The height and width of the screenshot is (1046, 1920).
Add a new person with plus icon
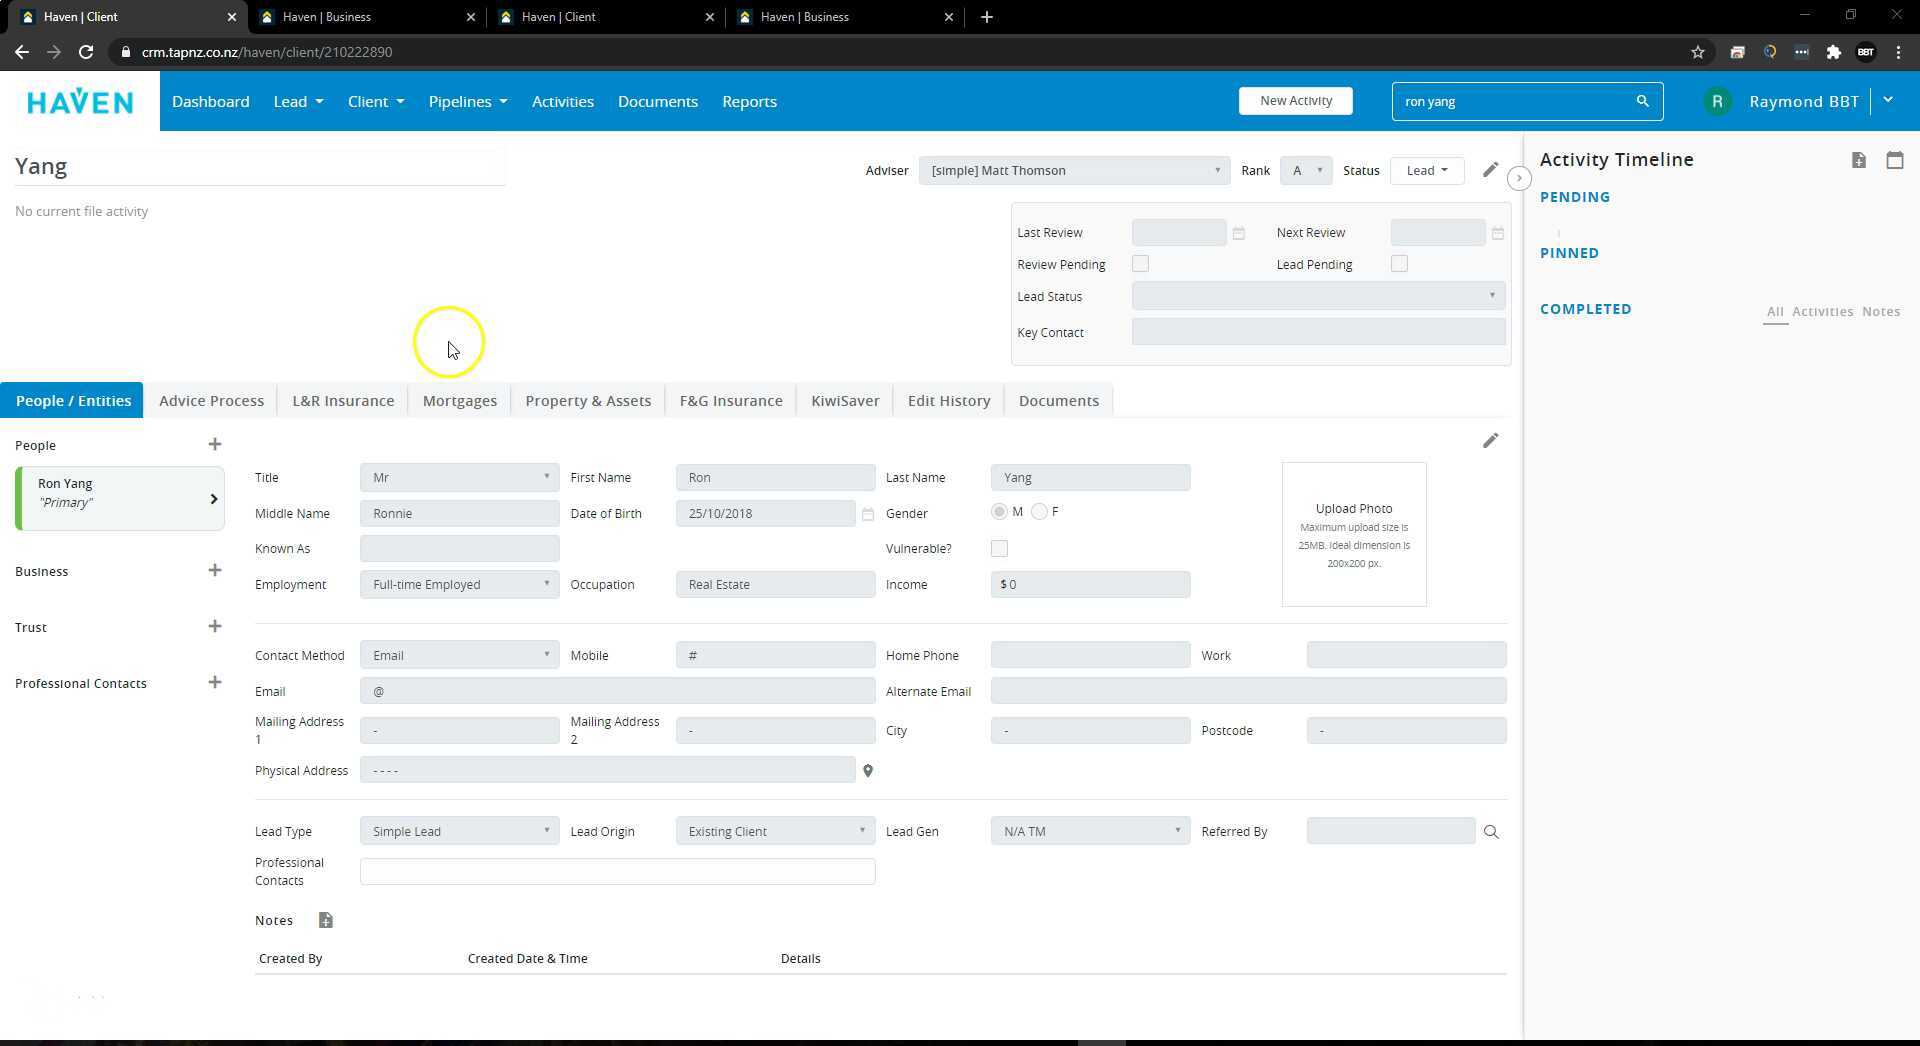point(214,445)
